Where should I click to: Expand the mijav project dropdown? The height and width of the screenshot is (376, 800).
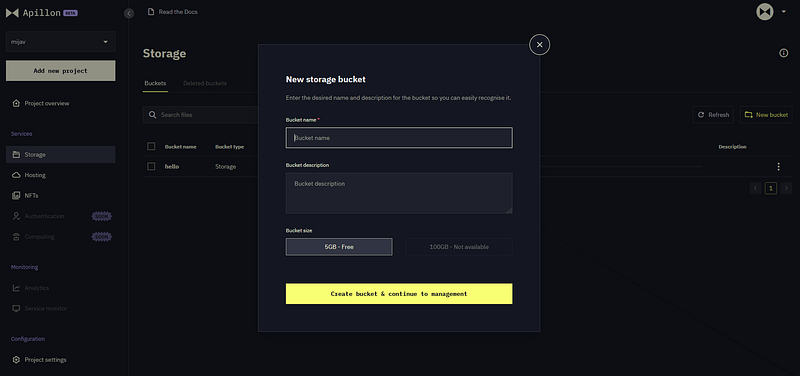point(106,42)
